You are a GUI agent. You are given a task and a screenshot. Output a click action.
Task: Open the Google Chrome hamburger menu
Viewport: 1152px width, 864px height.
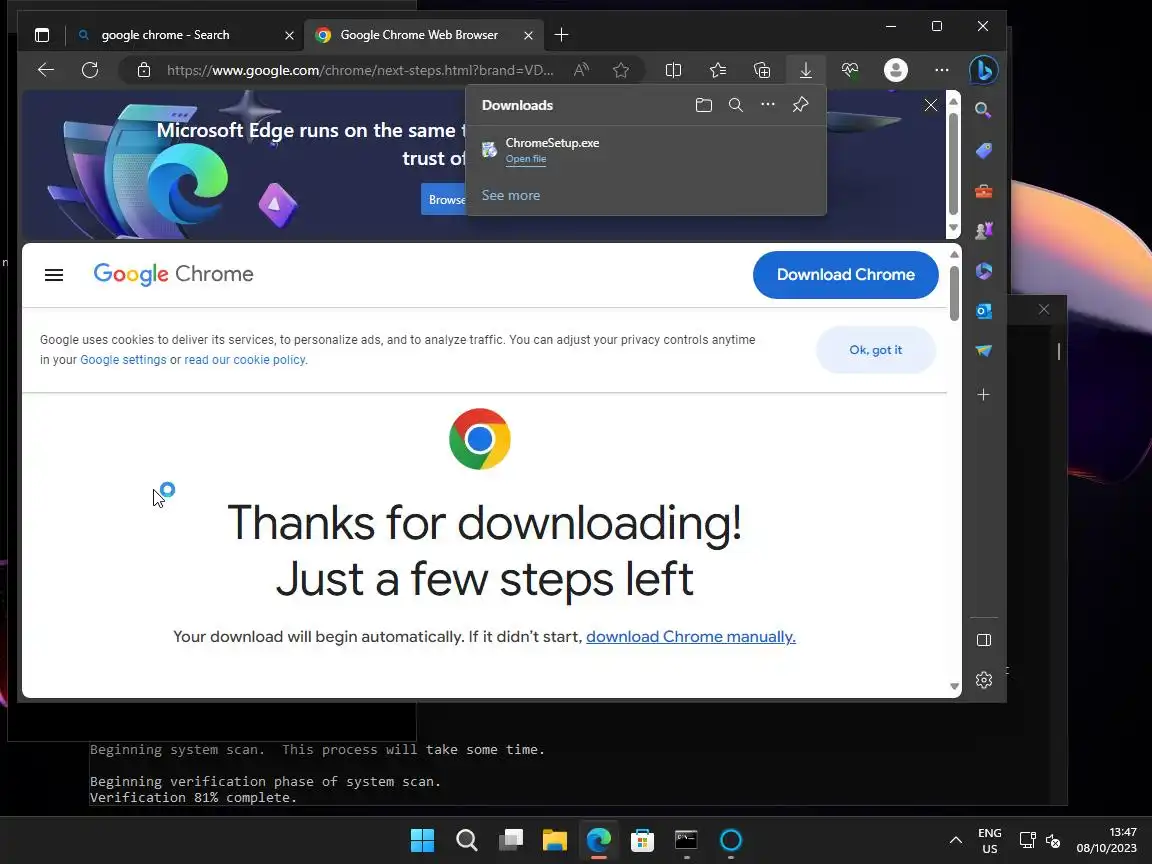point(54,275)
